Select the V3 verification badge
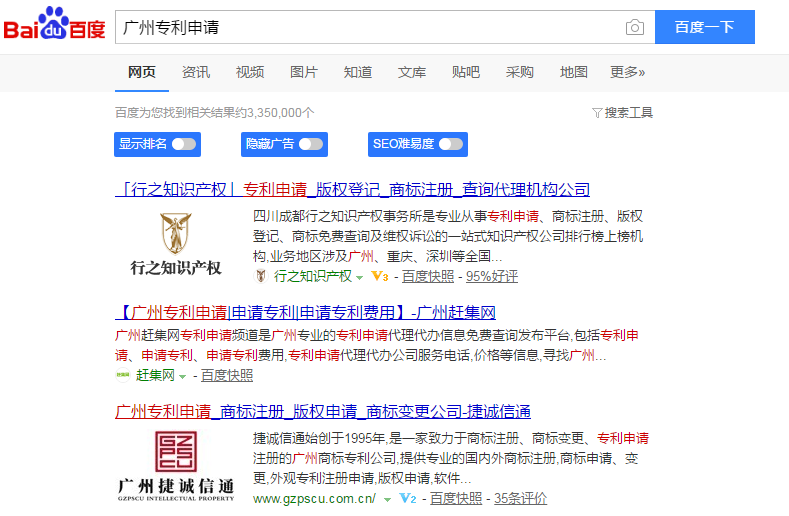The width and height of the screenshot is (789, 516). tap(380, 276)
